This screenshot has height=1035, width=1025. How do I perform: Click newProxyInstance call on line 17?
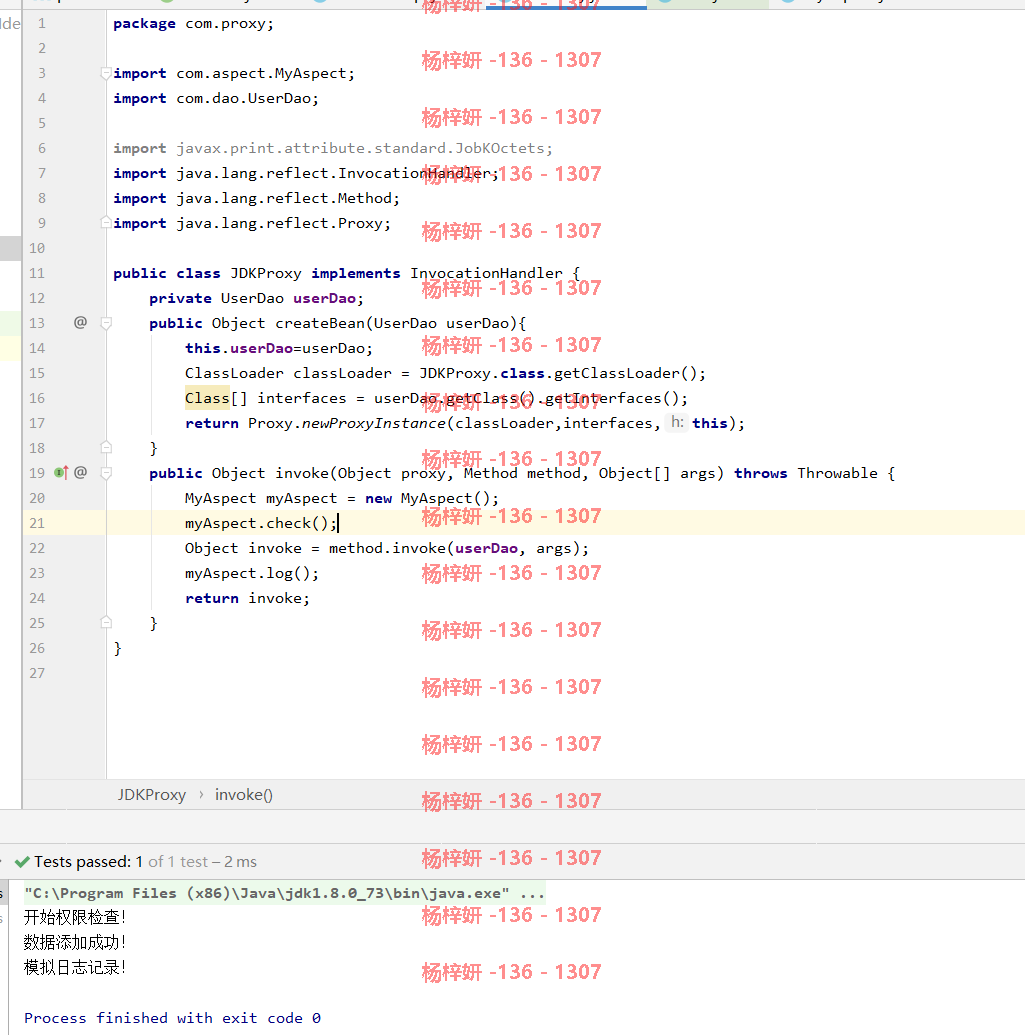(x=374, y=423)
